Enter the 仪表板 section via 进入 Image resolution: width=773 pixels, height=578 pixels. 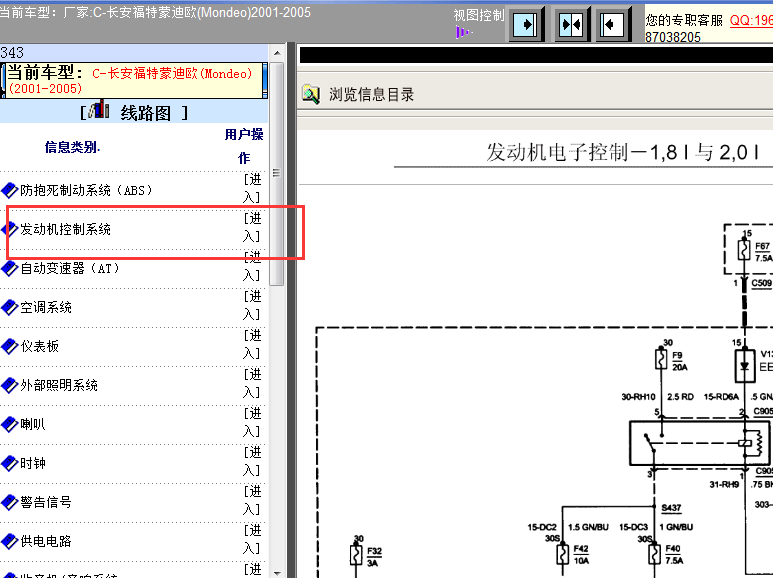(x=252, y=344)
